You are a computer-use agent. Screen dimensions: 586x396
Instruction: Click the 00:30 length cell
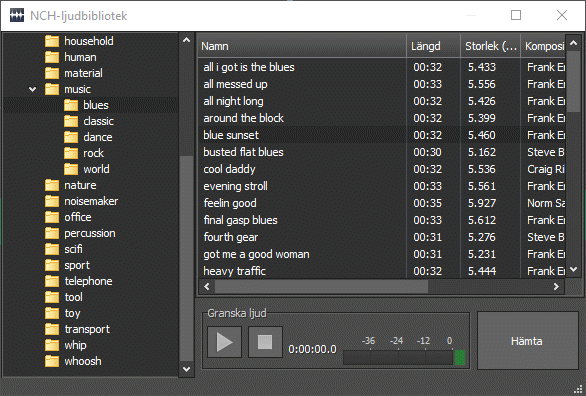[x=428, y=152]
